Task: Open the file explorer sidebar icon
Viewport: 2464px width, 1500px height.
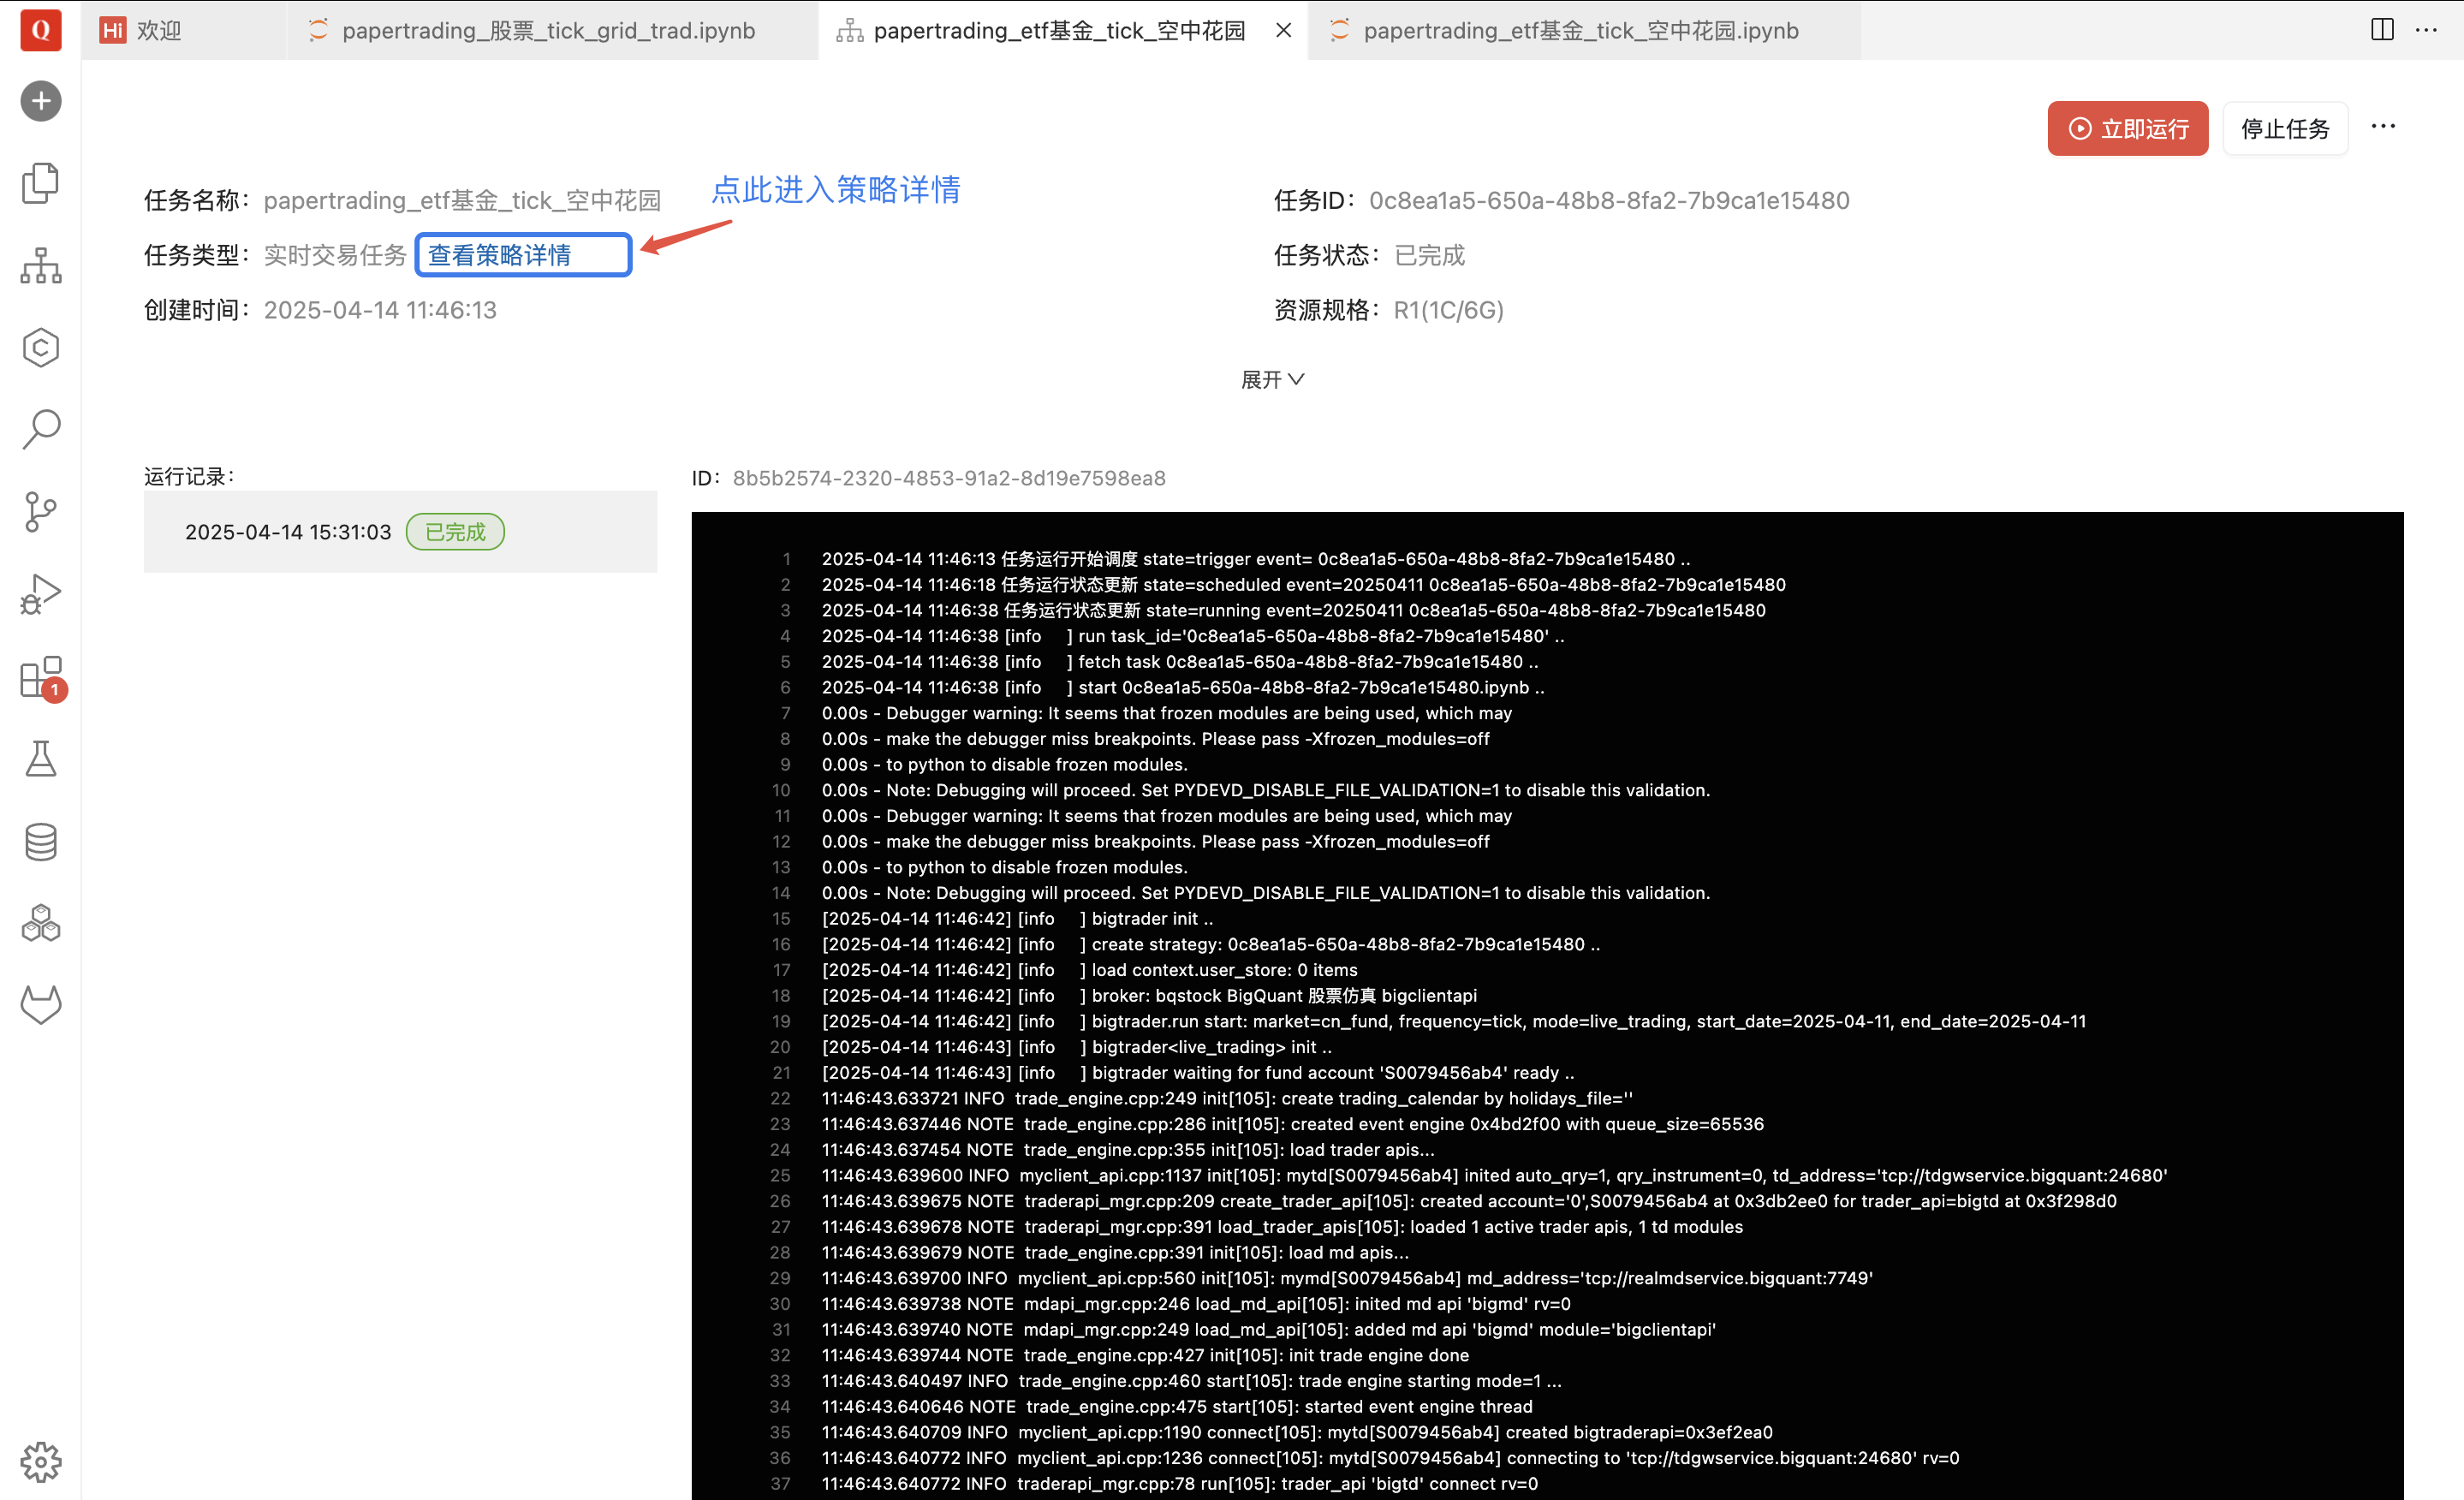Action: coord(41,183)
